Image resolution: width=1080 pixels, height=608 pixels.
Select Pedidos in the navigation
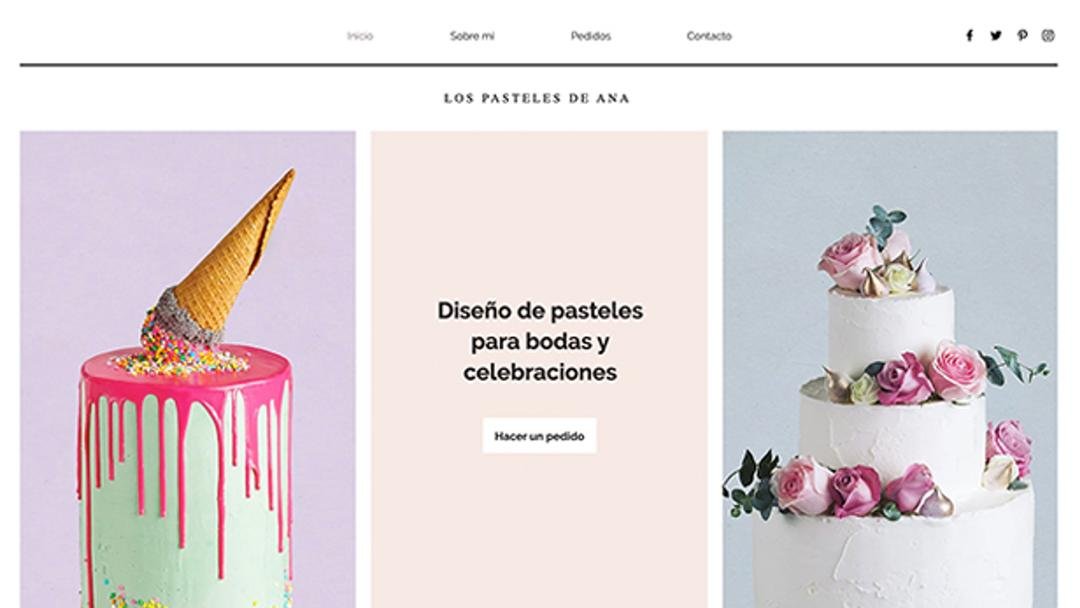point(590,36)
